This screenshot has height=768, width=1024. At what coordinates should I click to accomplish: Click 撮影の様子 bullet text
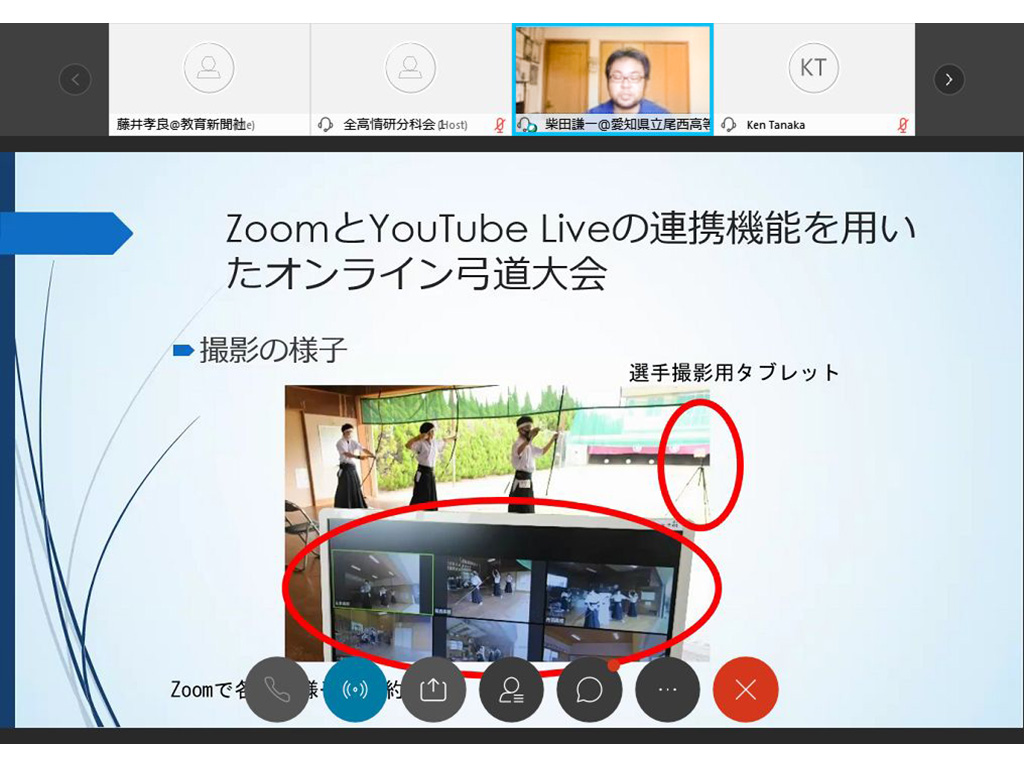[x=273, y=351]
